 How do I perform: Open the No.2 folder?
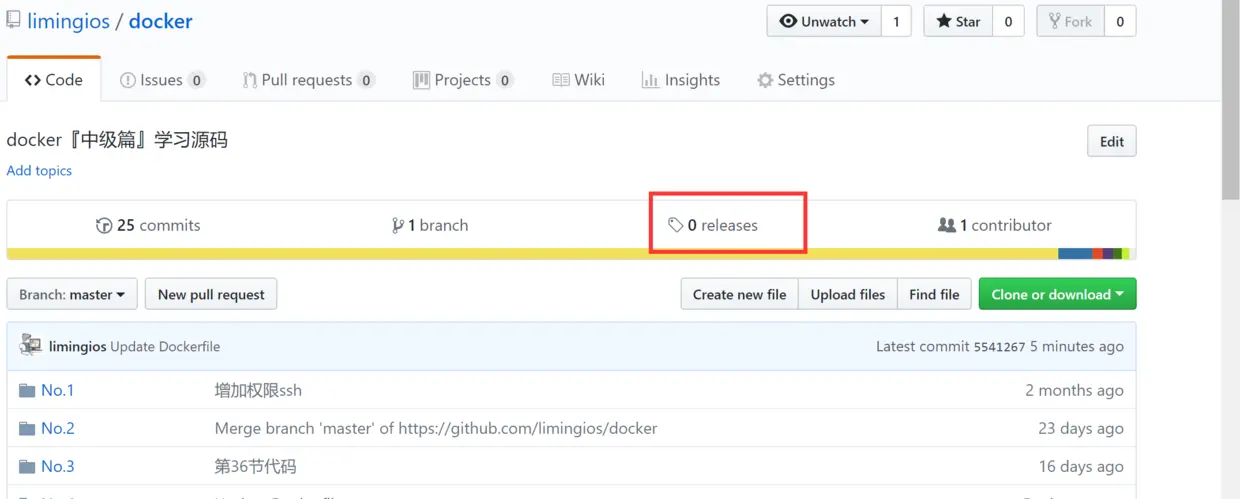(x=57, y=428)
